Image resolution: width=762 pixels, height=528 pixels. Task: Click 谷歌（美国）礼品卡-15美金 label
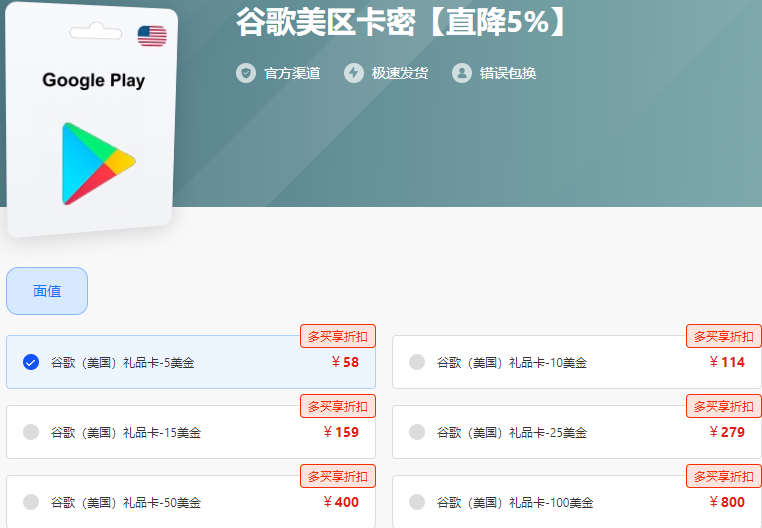126,433
